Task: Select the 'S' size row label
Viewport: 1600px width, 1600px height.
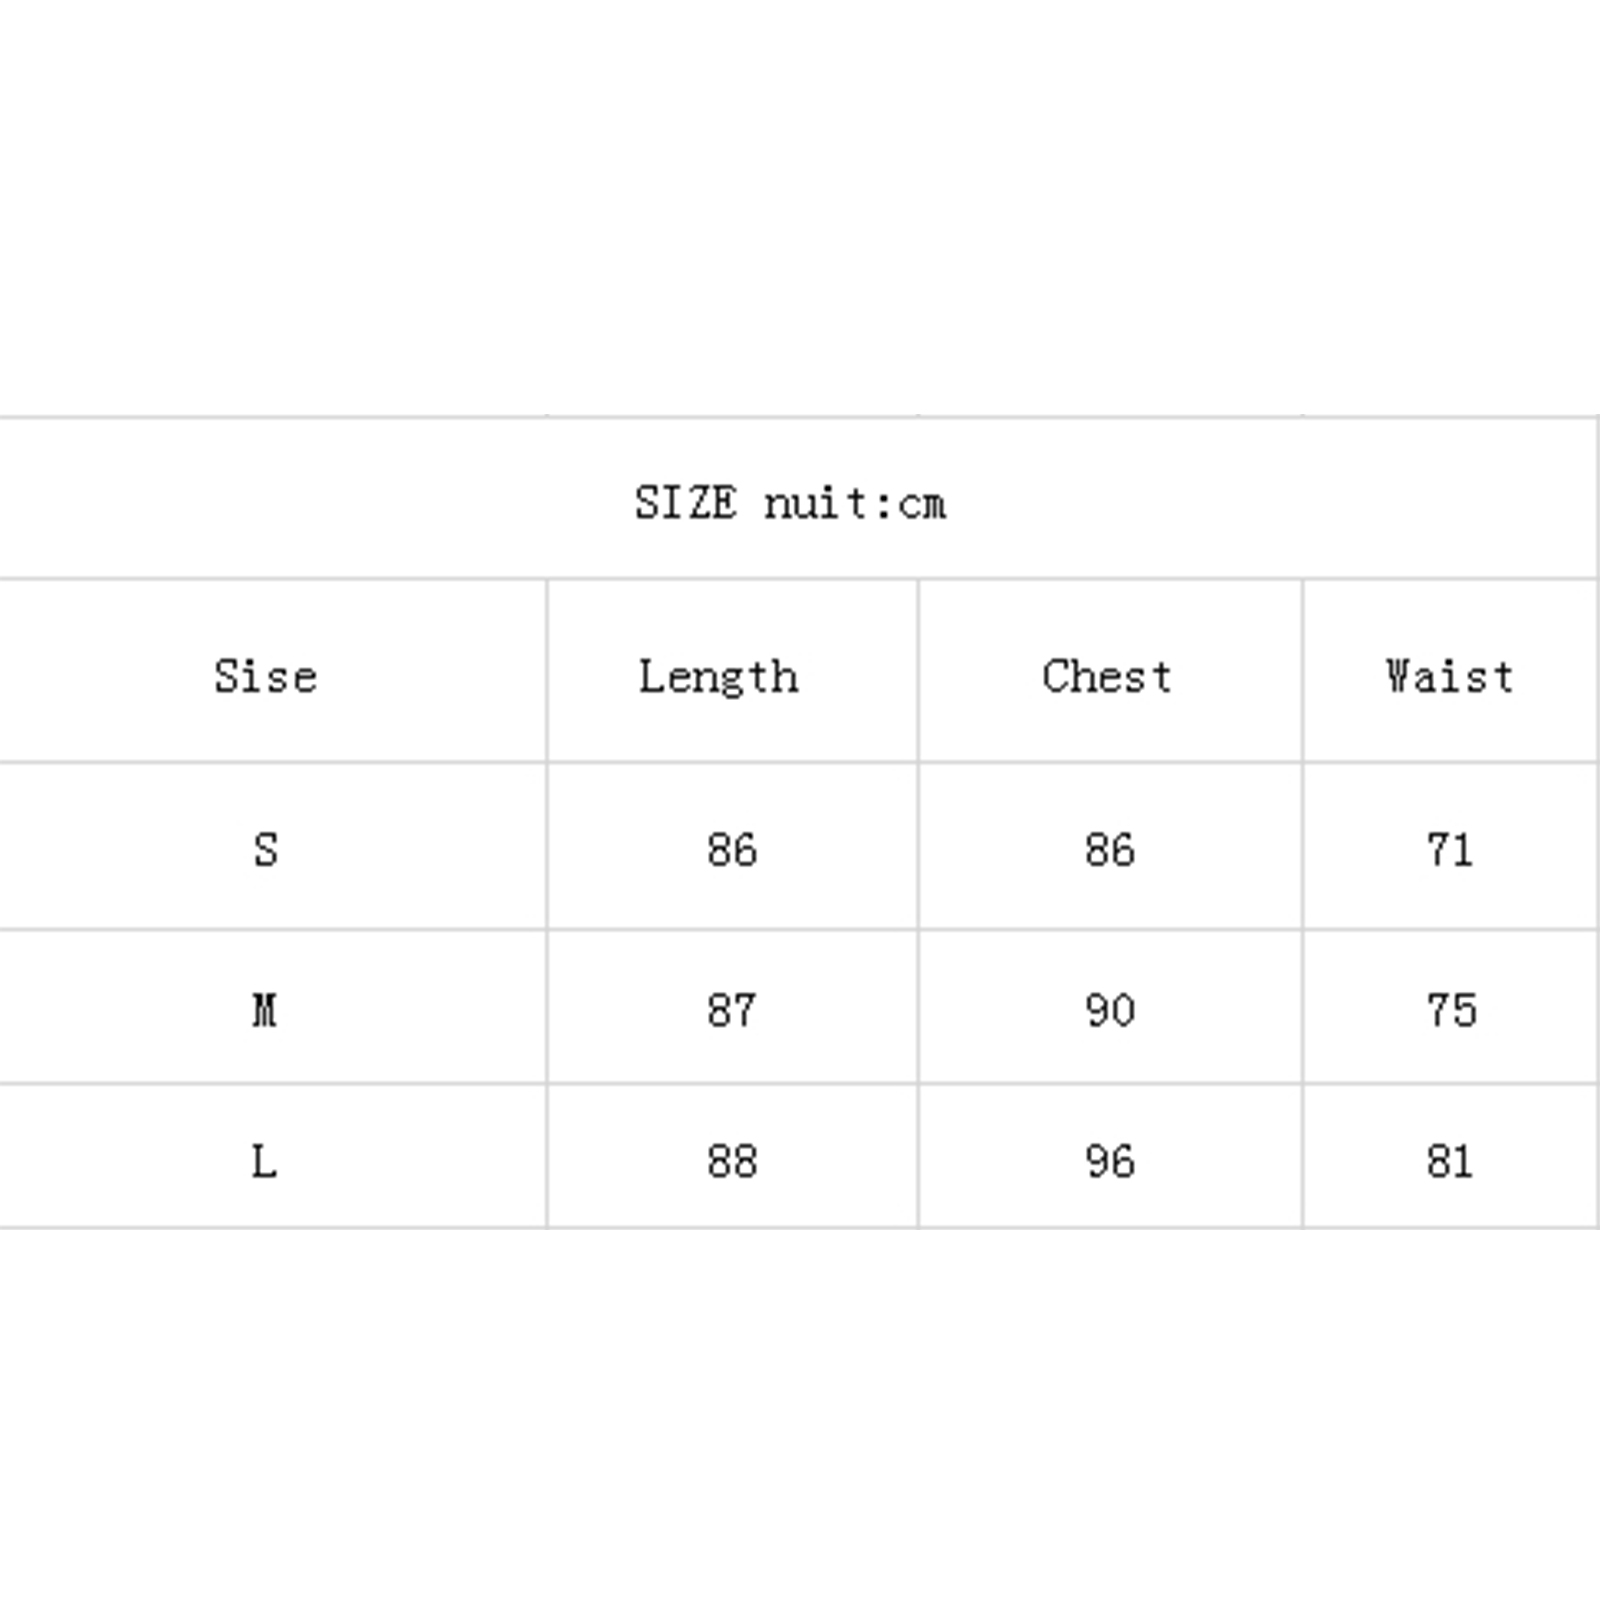Action: pyautogui.click(x=266, y=850)
